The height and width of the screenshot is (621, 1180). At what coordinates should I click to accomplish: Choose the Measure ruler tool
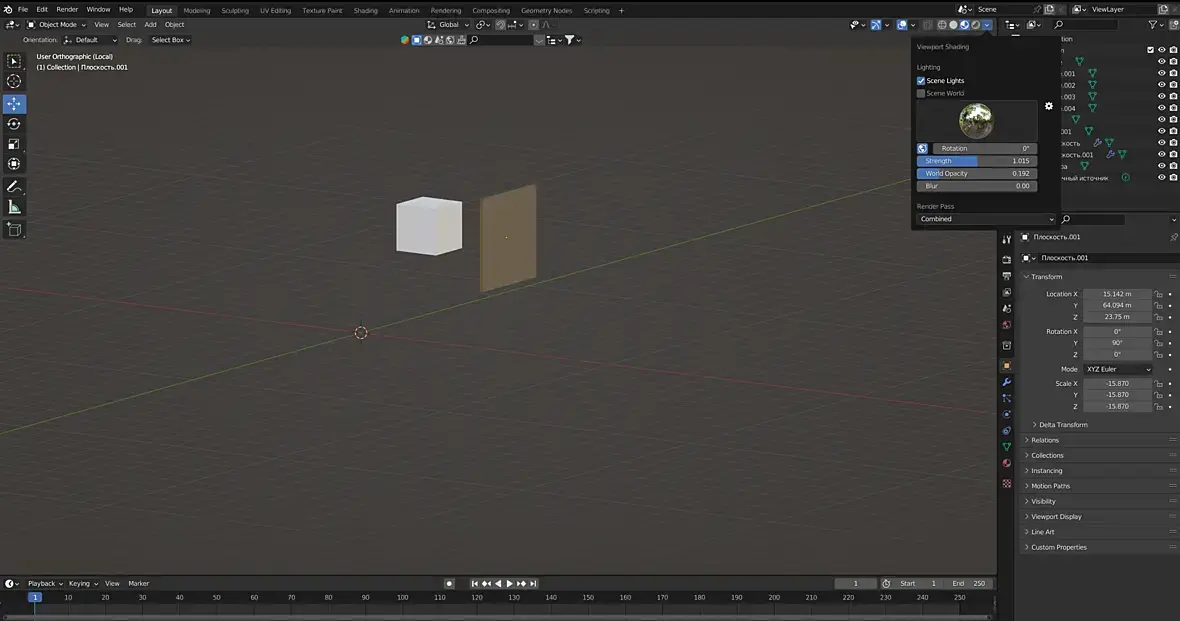14,207
